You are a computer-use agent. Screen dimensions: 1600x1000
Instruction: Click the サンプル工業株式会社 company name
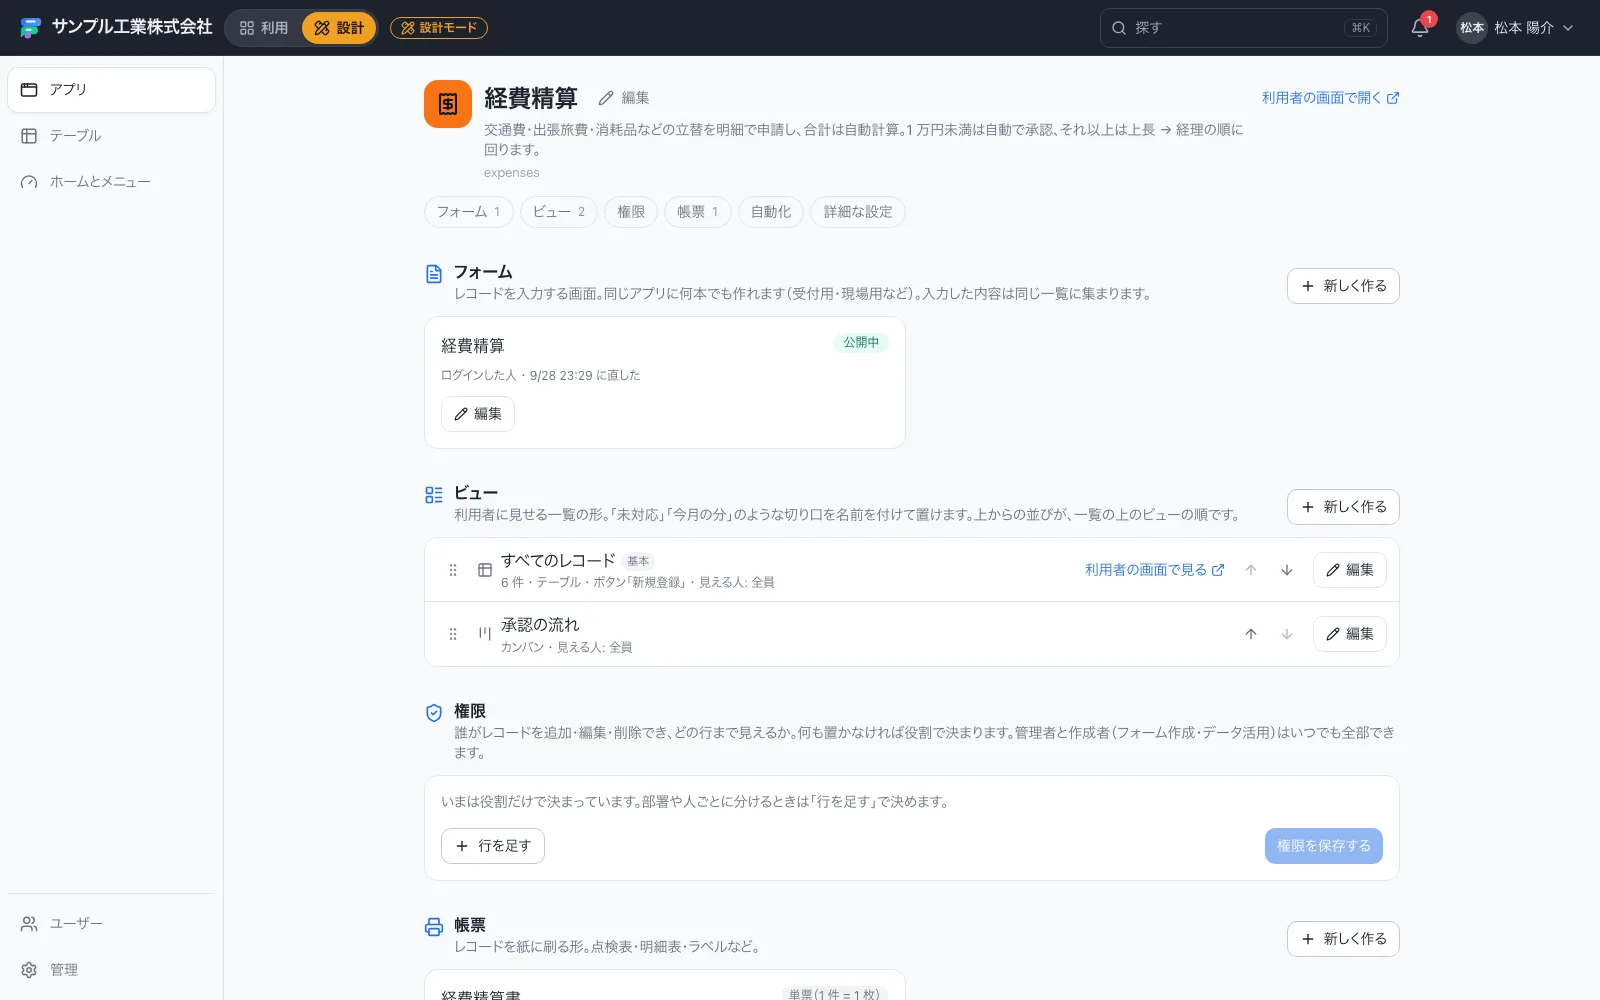tap(132, 27)
